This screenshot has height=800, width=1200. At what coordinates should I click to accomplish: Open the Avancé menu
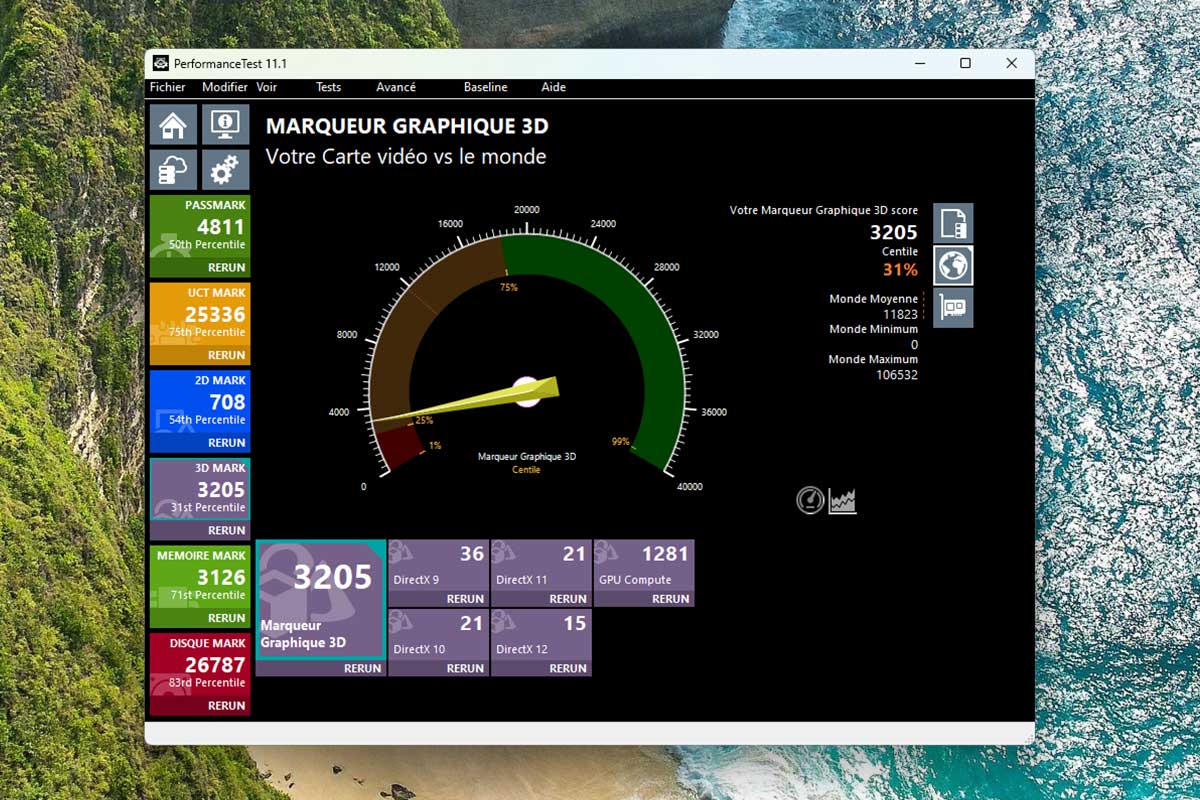[x=396, y=87]
